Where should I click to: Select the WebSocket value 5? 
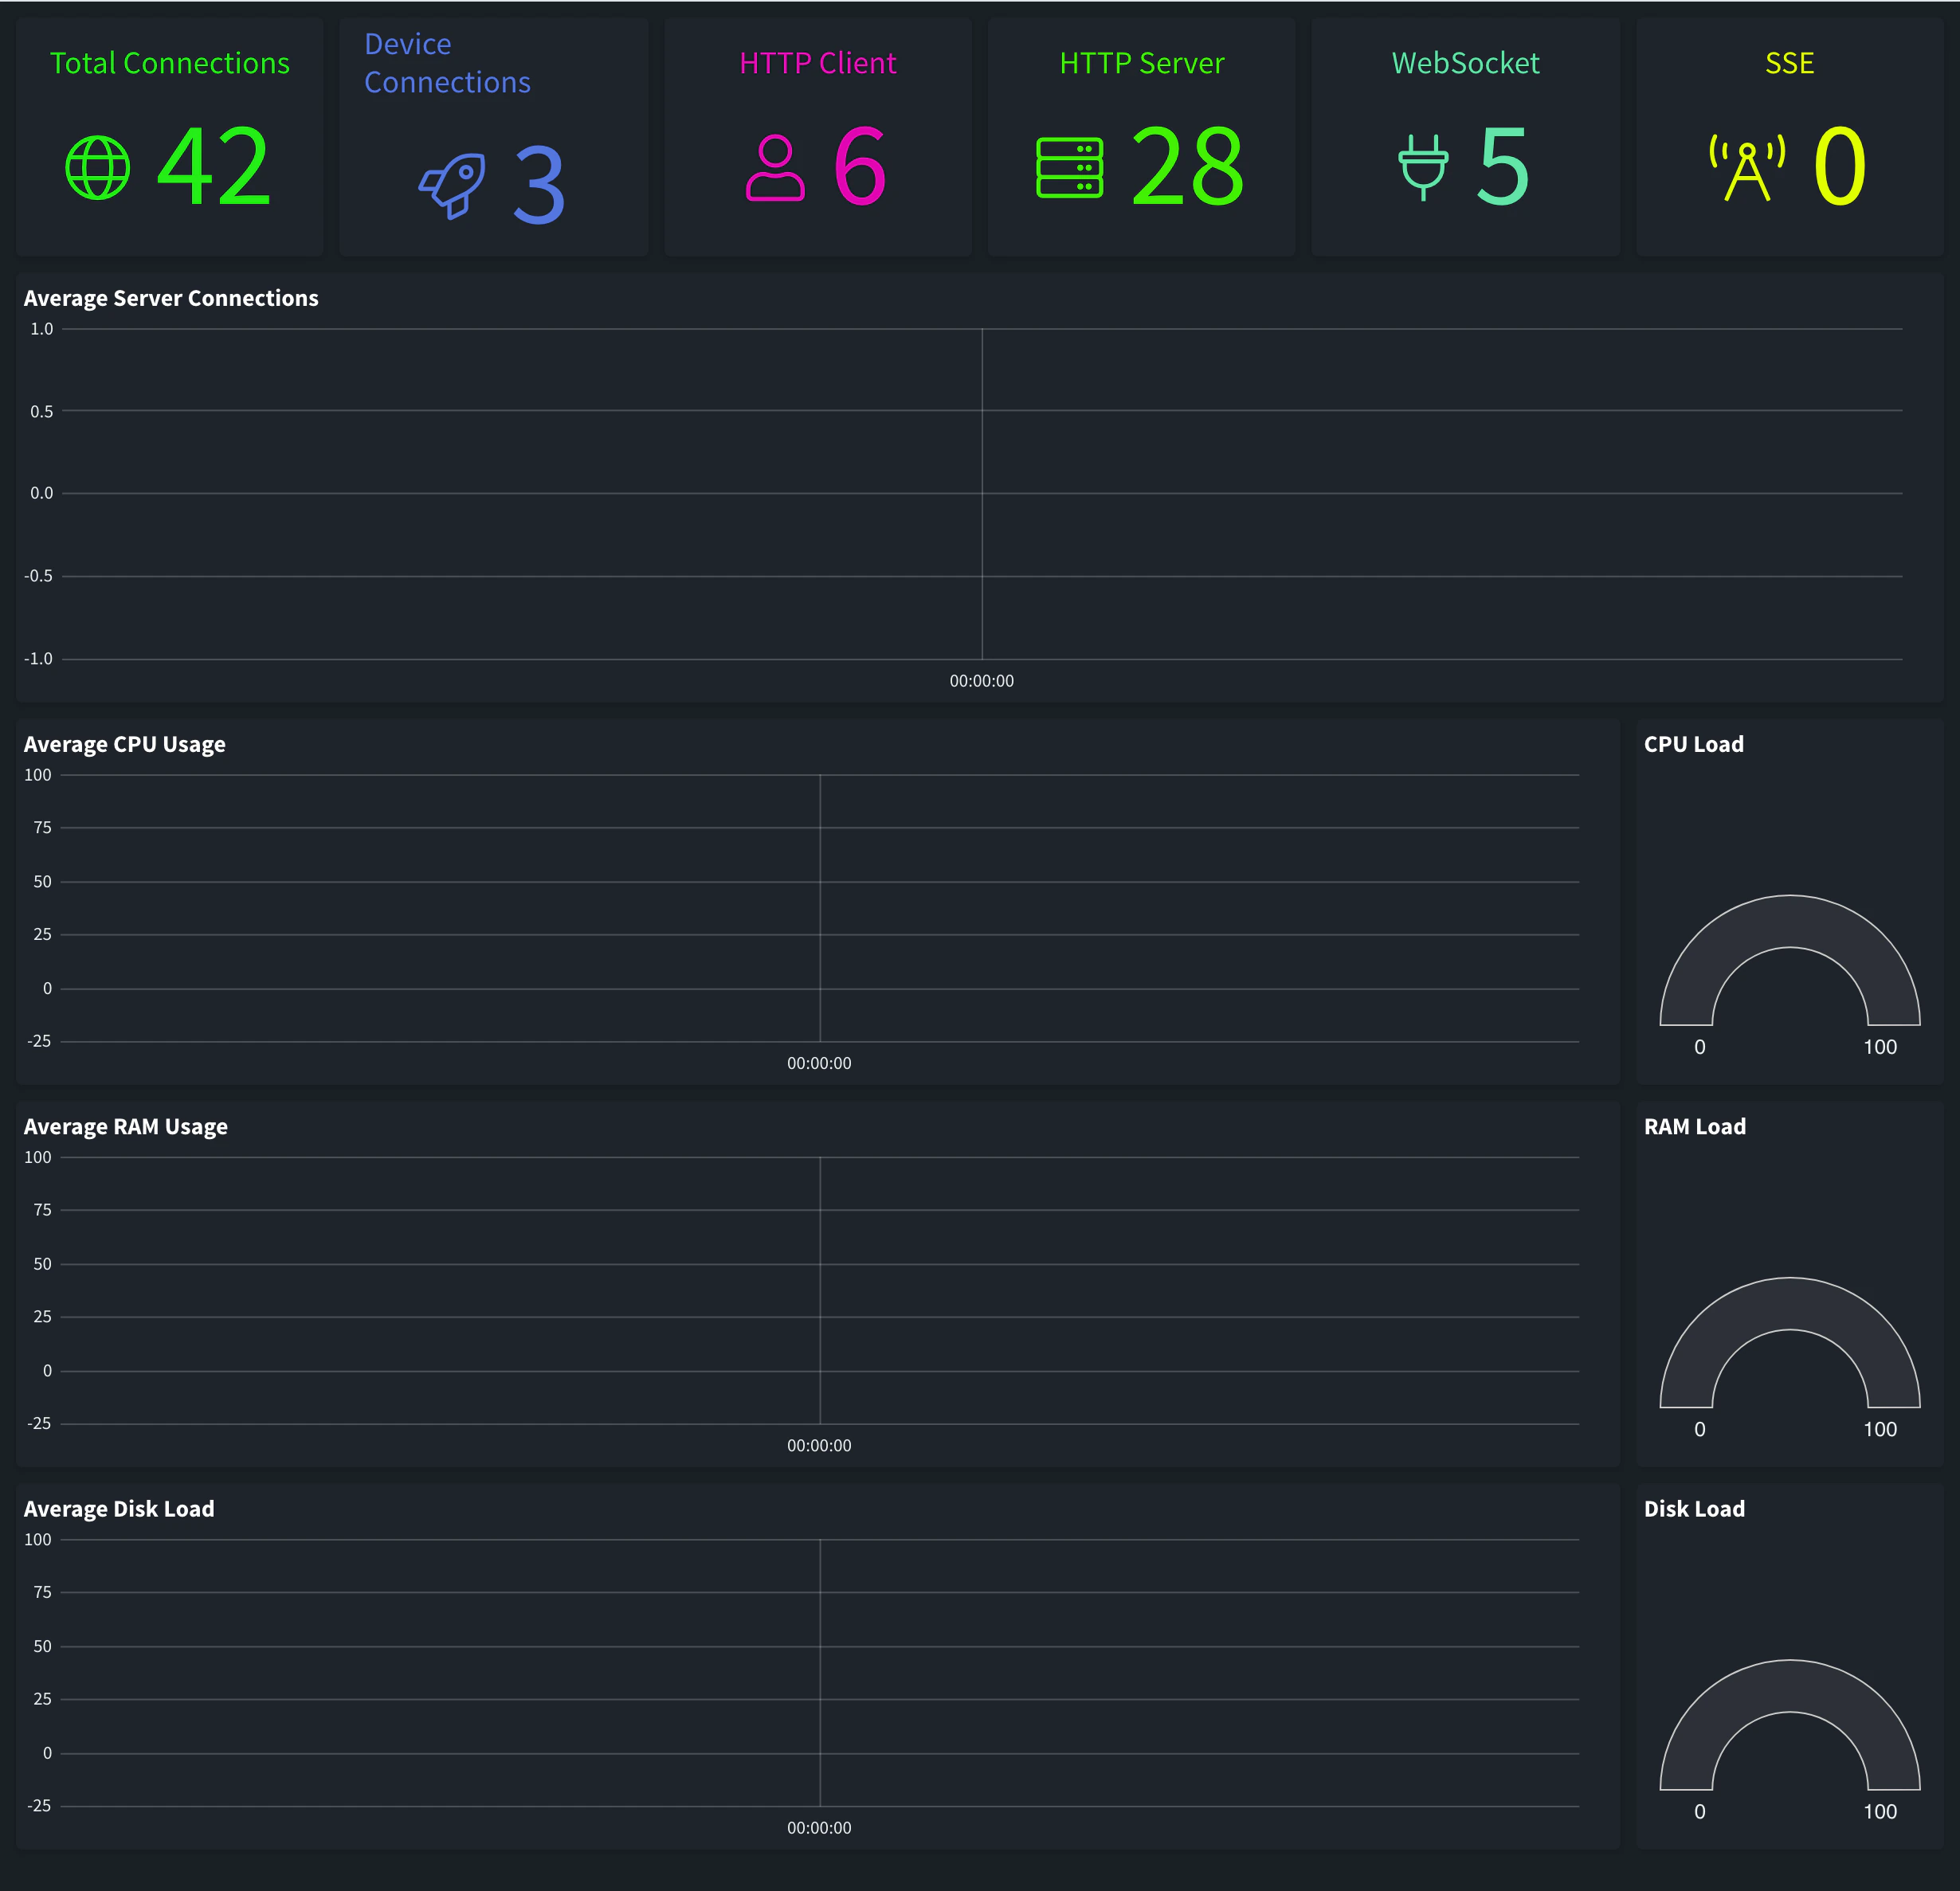[1504, 167]
